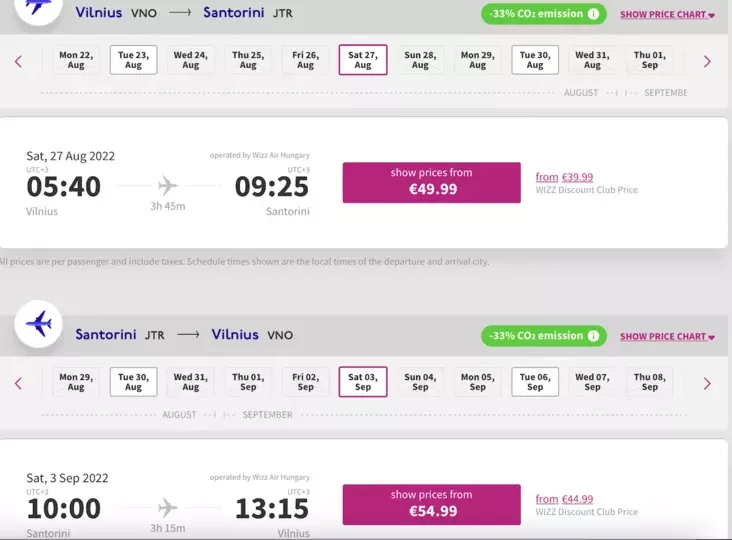The width and height of the screenshot is (732, 540).
Task: Click the Vilnius to Santorini plane logo
Action: 39,8
